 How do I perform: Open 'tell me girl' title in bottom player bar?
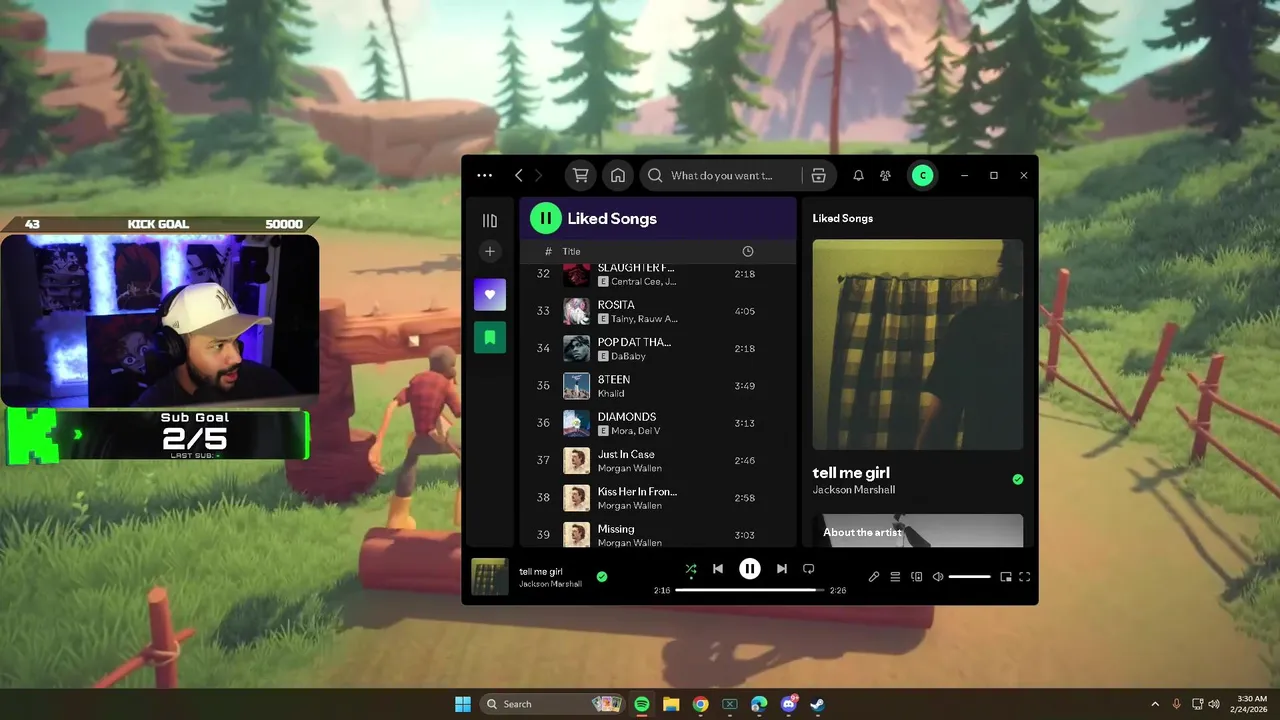tap(541, 572)
